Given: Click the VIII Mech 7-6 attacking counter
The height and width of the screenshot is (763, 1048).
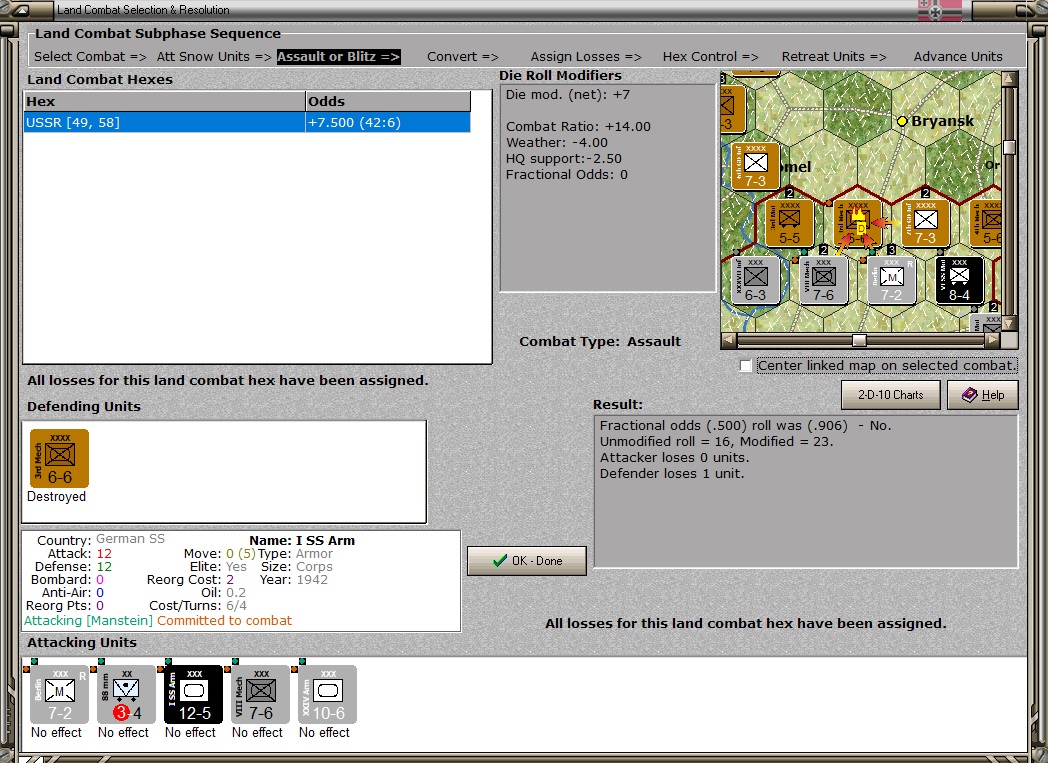Looking at the screenshot, I should click(x=260, y=694).
